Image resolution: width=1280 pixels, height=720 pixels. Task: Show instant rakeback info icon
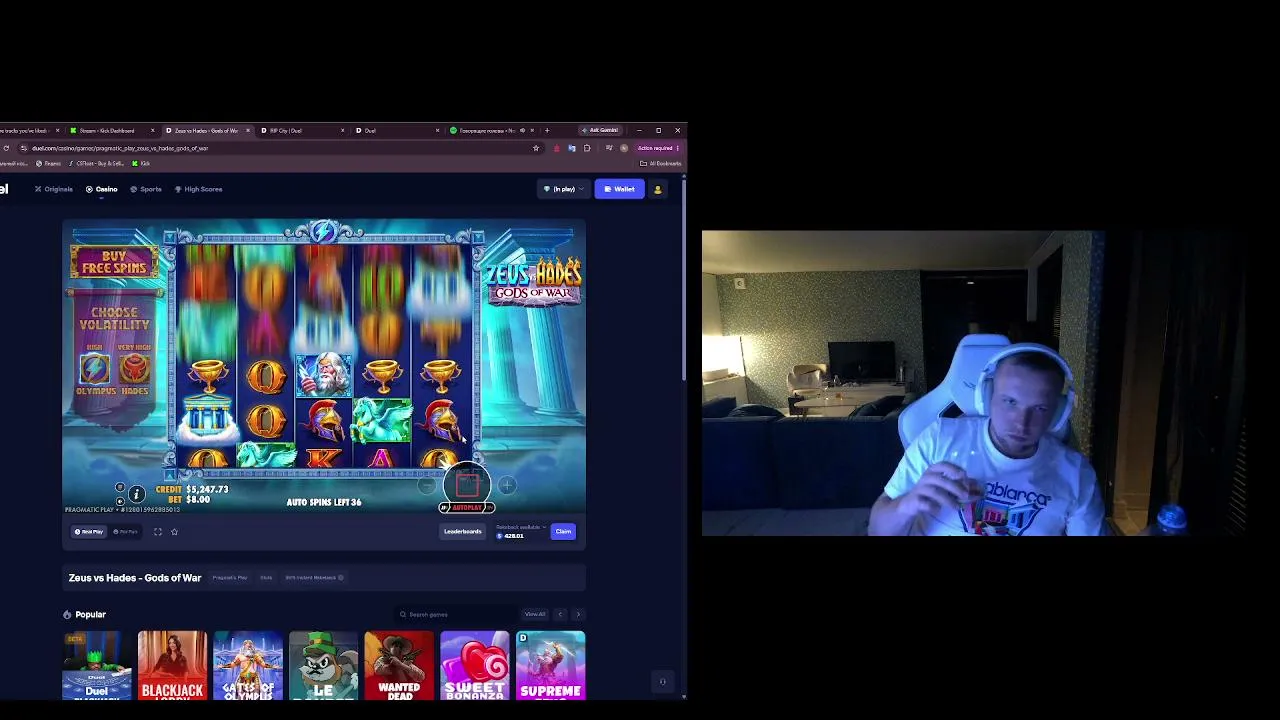[x=341, y=578]
